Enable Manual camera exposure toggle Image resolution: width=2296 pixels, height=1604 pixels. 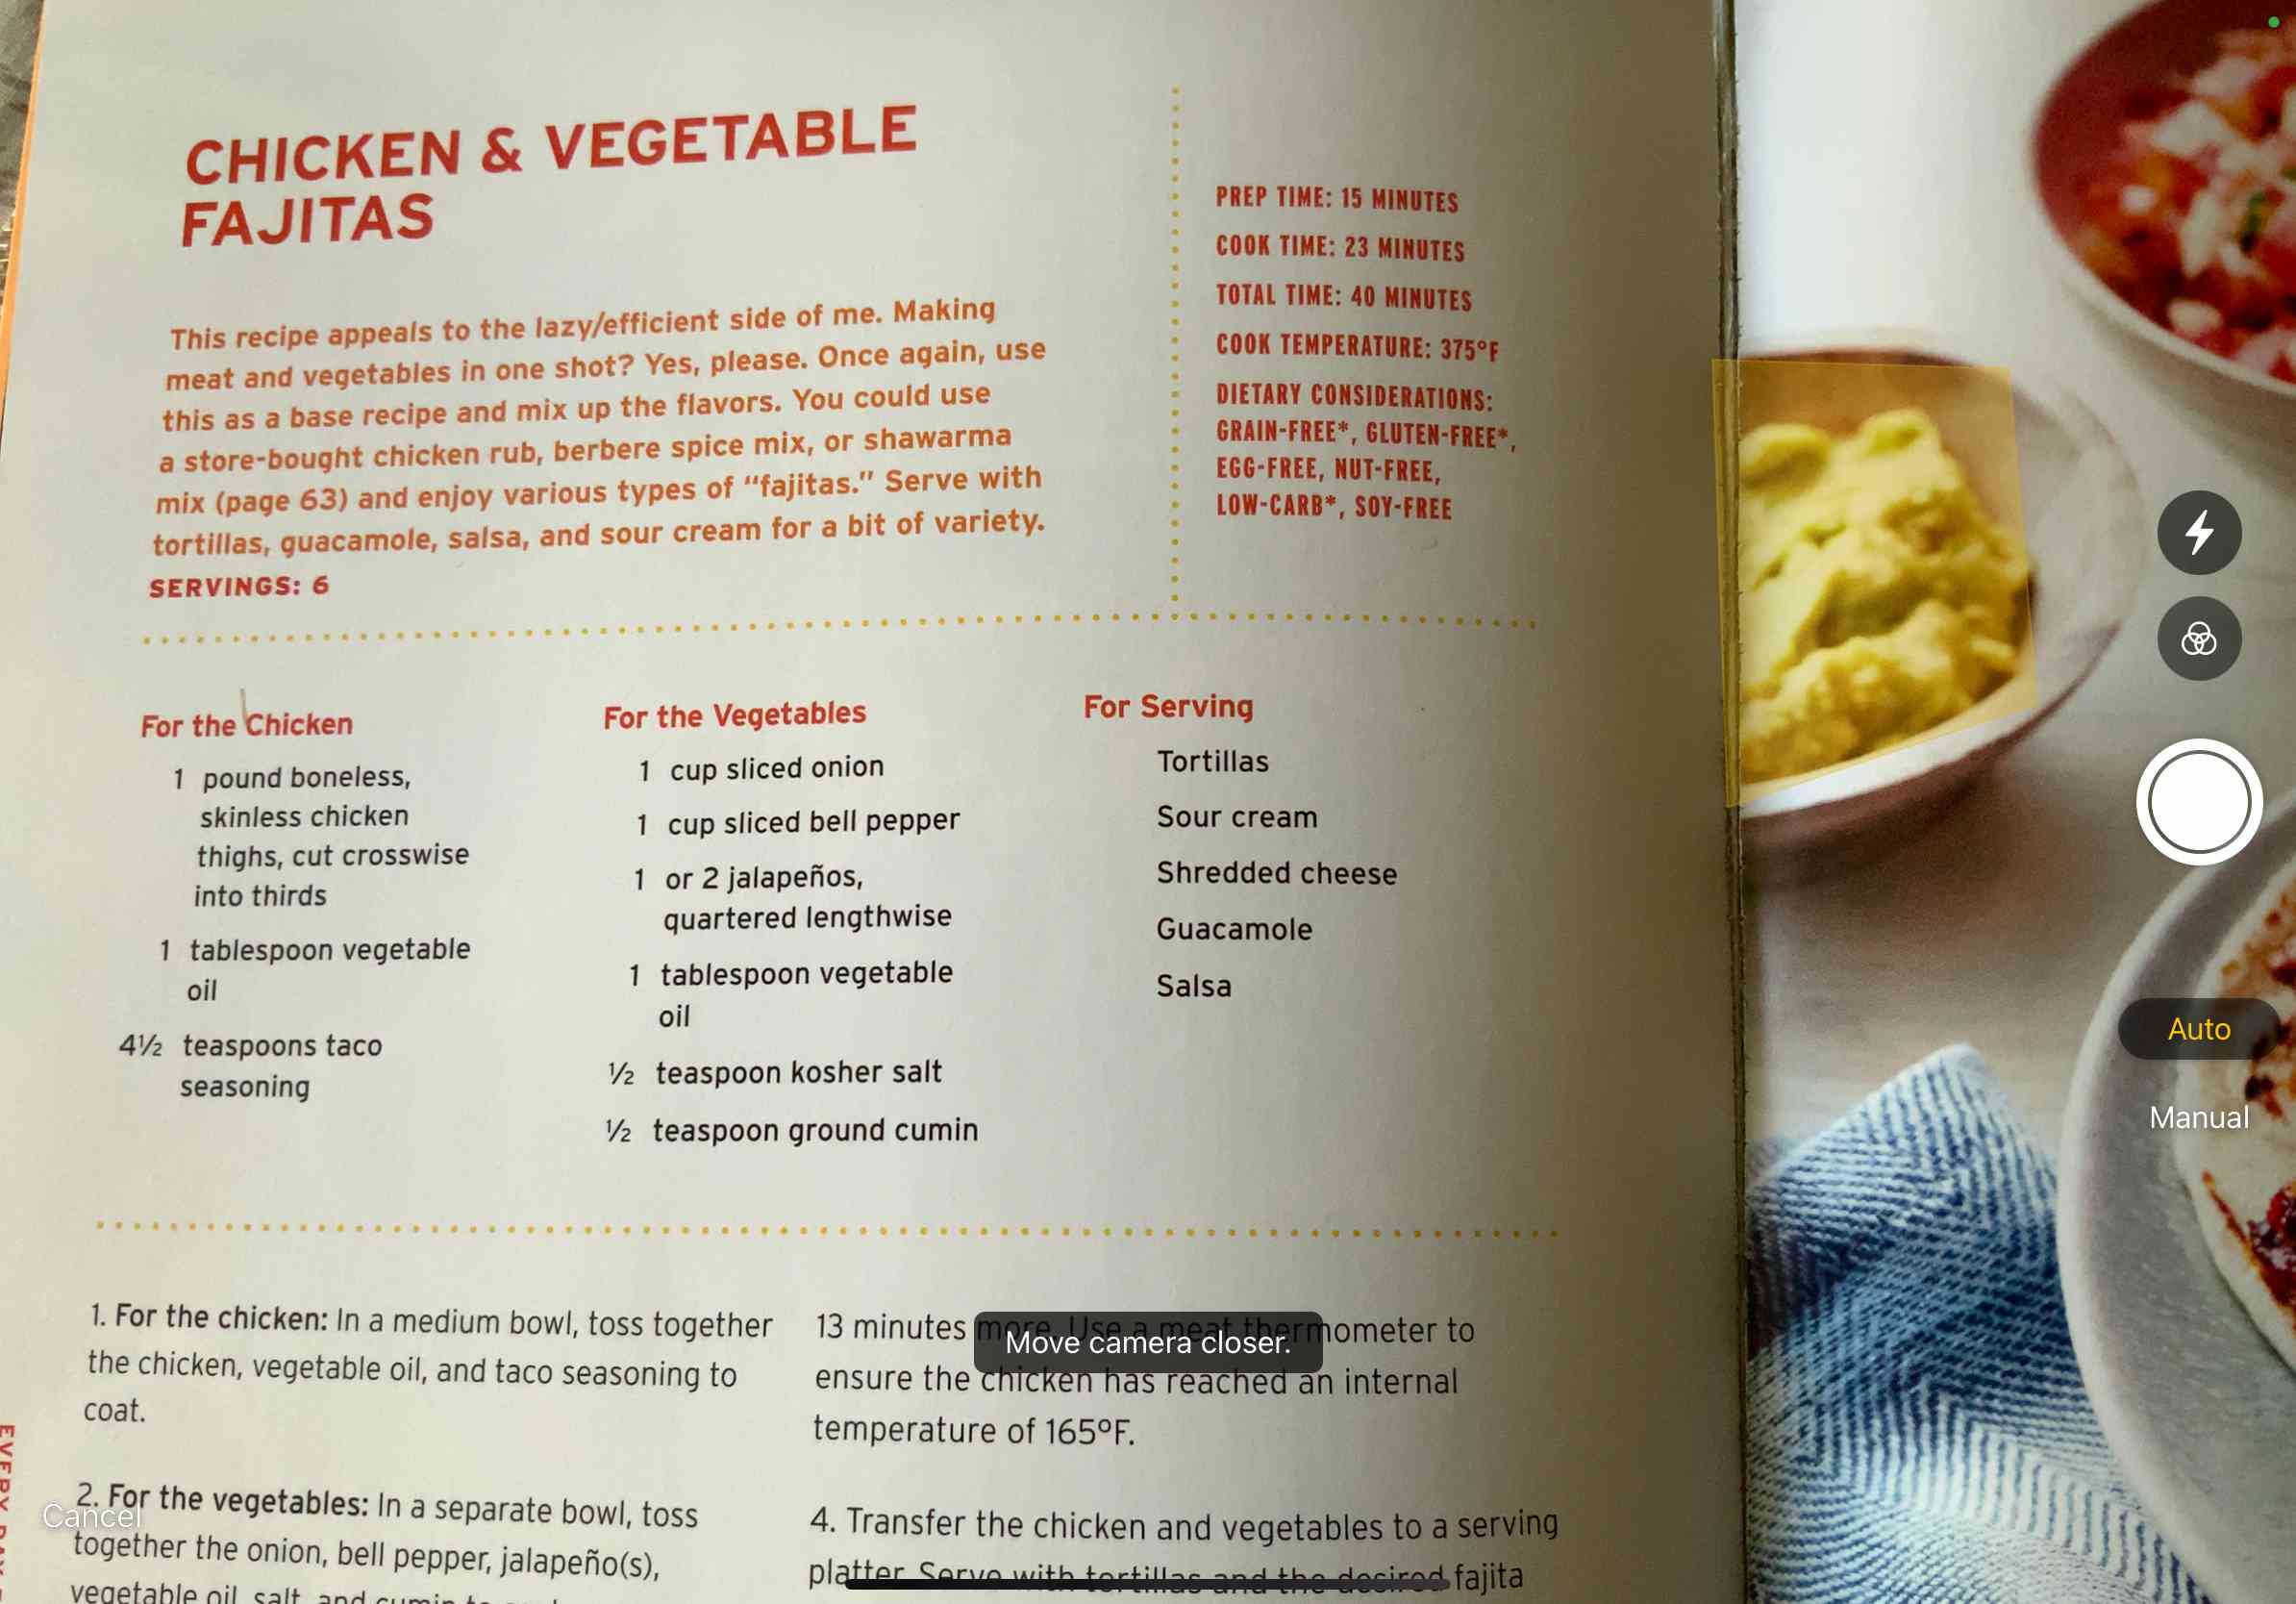coord(2197,1117)
